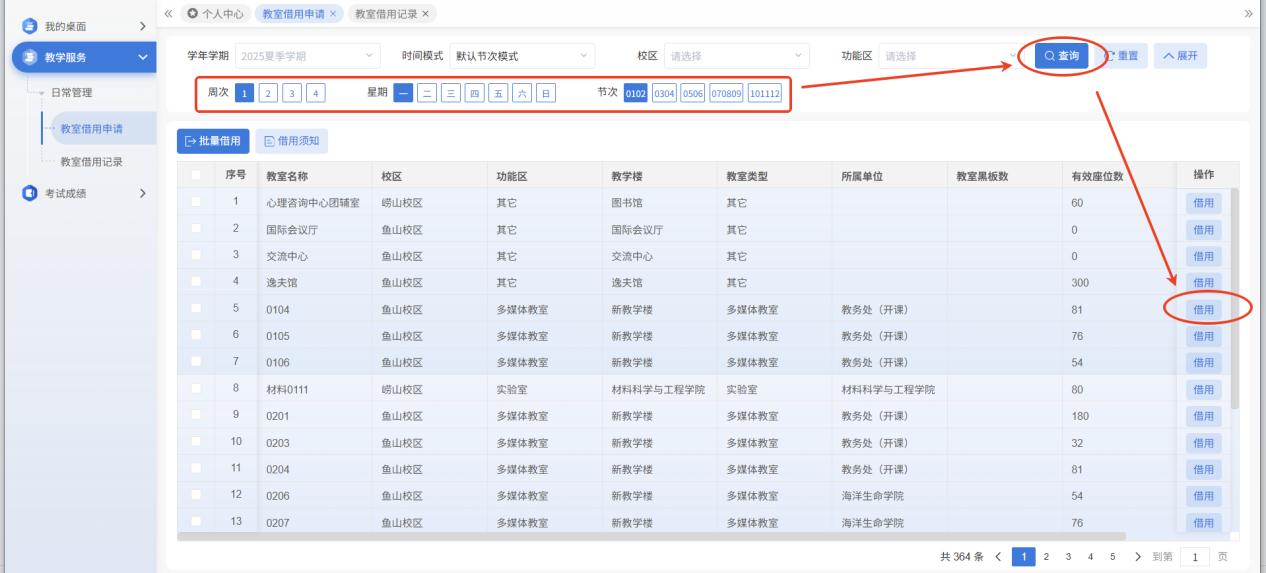Click the blue 查询 search button
Image resolution: width=1266 pixels, height=573 pixels.
[x=1061, y=56]
